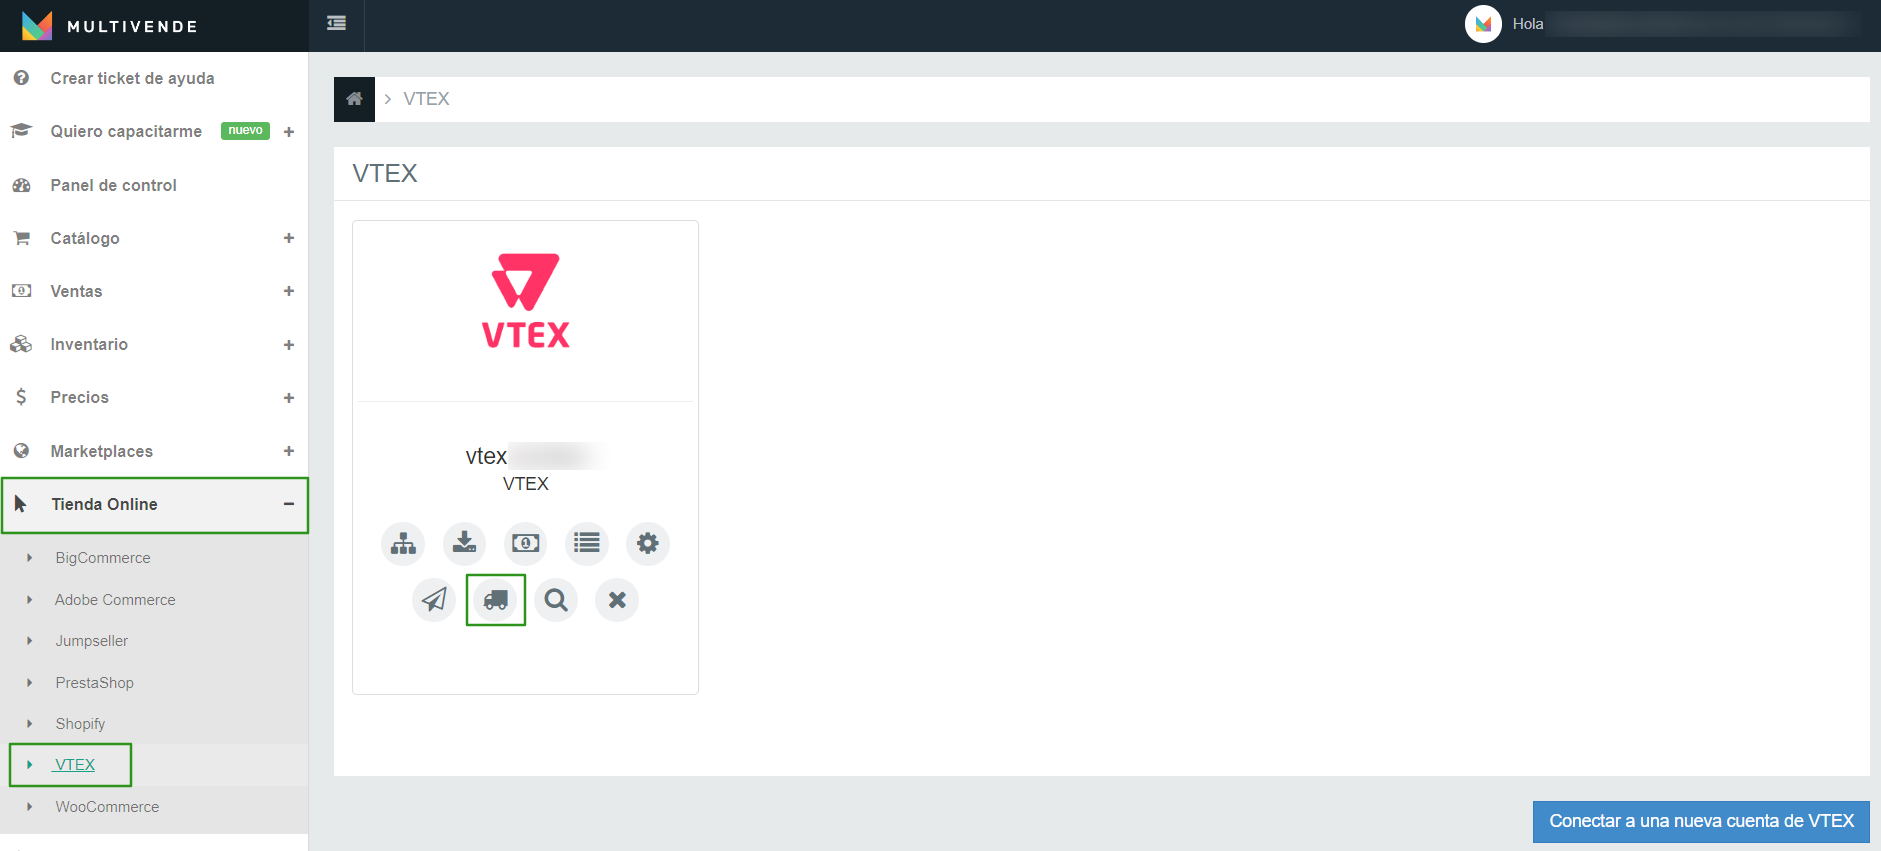Toggle the sidebar hamburger menu icon
Image resolution: width=1881 pixels, height=851 pixels.
coord(337,23)
